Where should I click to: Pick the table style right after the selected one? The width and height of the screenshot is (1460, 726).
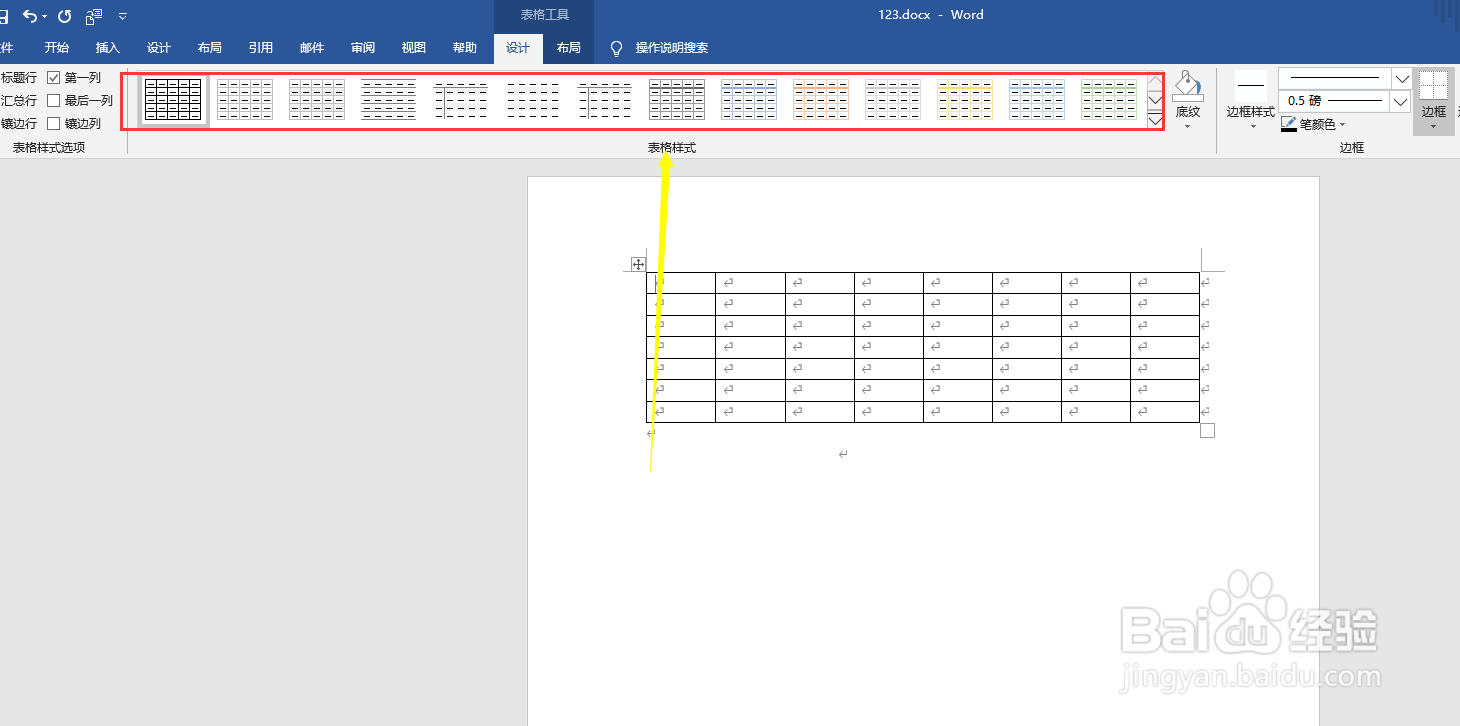[245, 100]
